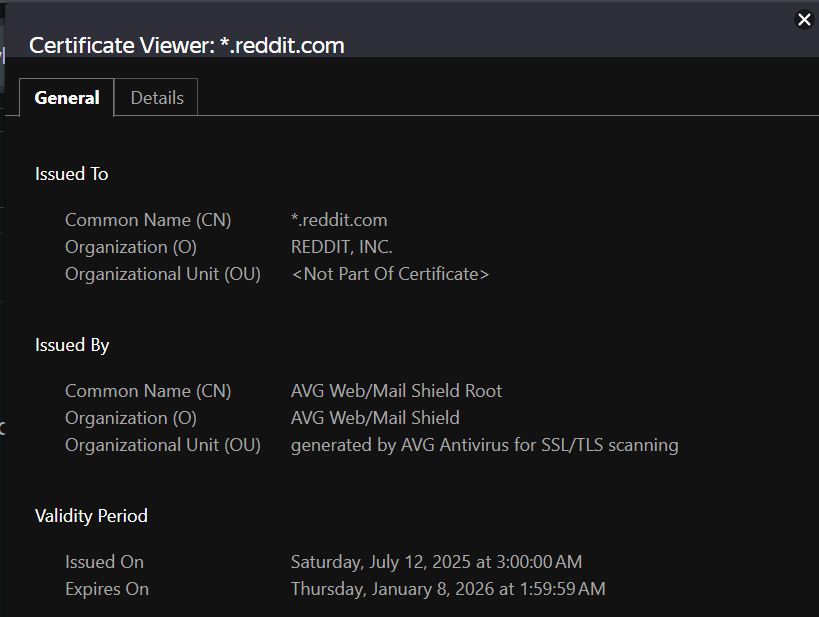This screenshot has height=617, width=819.
Task: Select the '*.reddit.com' common name value
Action: 339,220
